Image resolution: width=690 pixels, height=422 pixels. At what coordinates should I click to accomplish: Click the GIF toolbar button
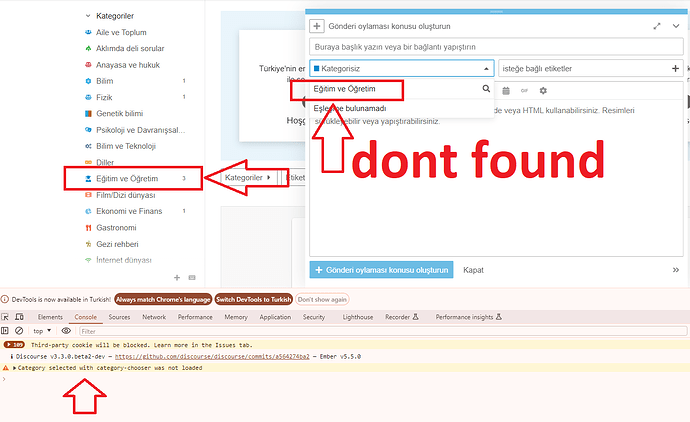pyautogui.click(x=524, y=91)
